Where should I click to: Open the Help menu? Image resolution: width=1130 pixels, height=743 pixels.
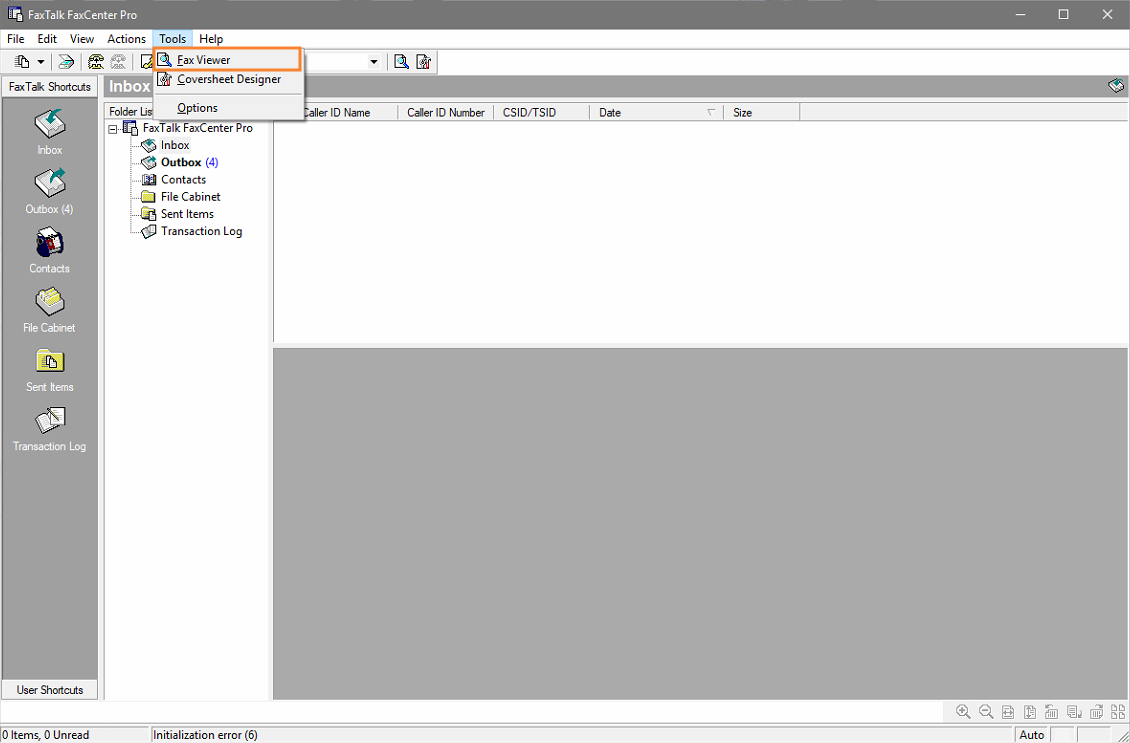coord(211,38)
